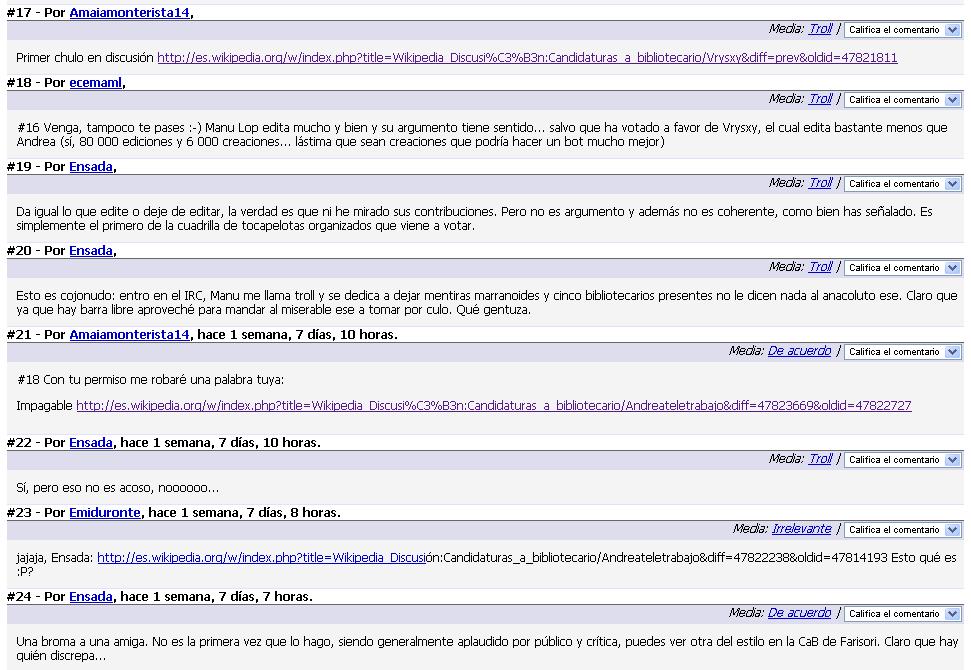Click the Troll rating link on comment #18

tap(821, 99)
